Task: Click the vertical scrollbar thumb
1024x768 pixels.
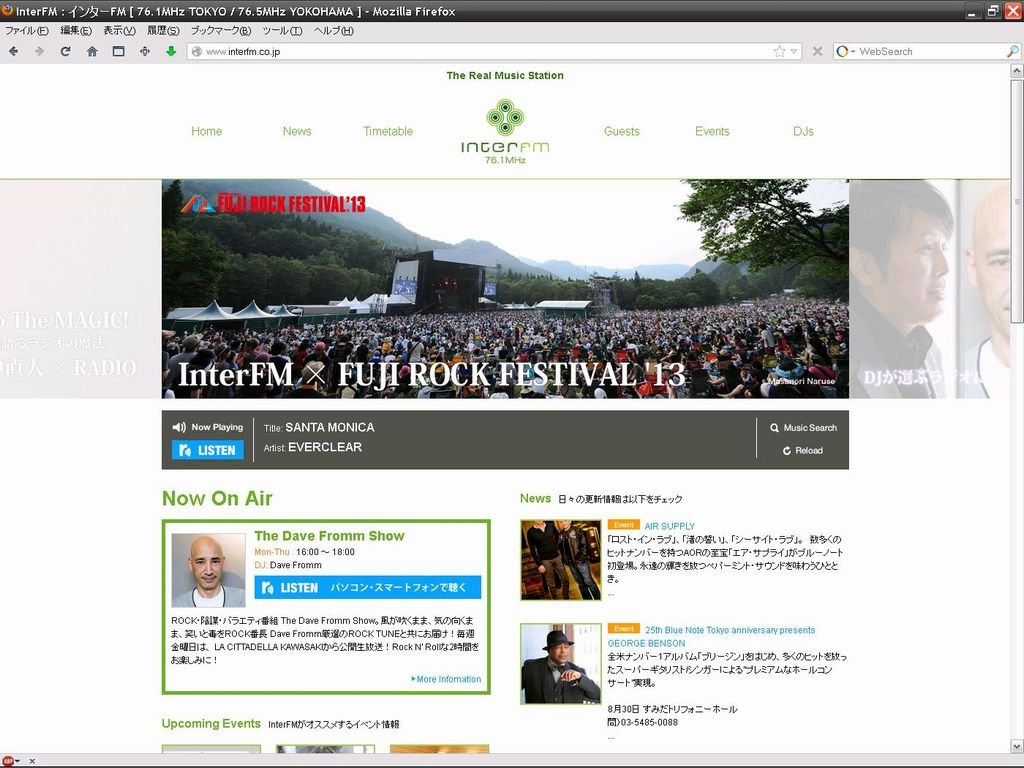Action: click(1017, 200)
